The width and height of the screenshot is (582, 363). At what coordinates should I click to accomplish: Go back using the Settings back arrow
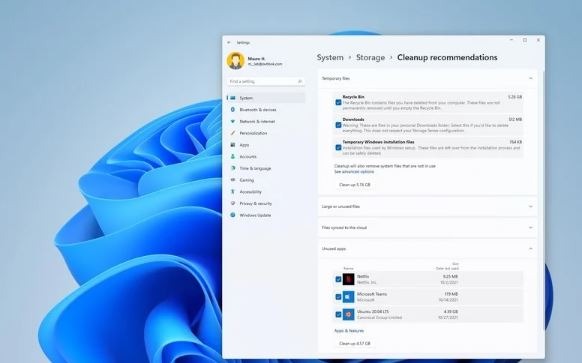point(229,43)
